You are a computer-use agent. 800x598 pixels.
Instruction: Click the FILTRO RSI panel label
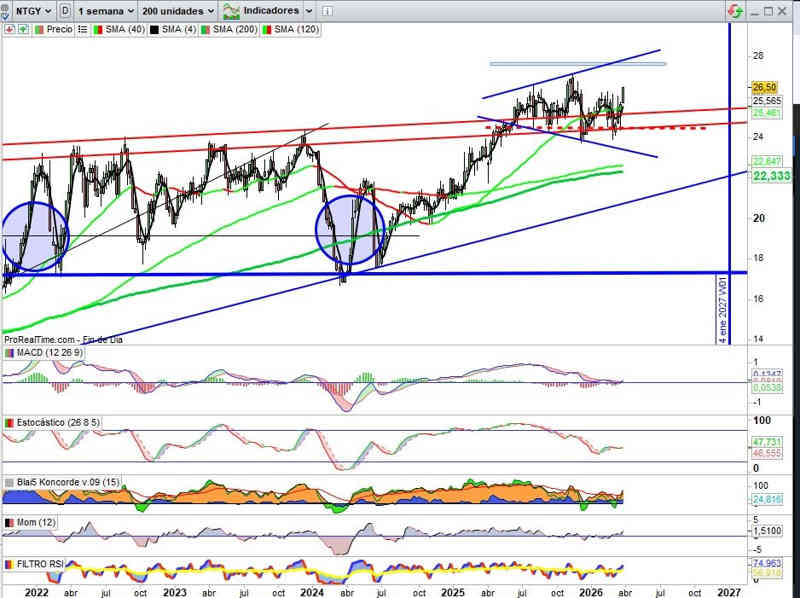(x=41, y=564)
